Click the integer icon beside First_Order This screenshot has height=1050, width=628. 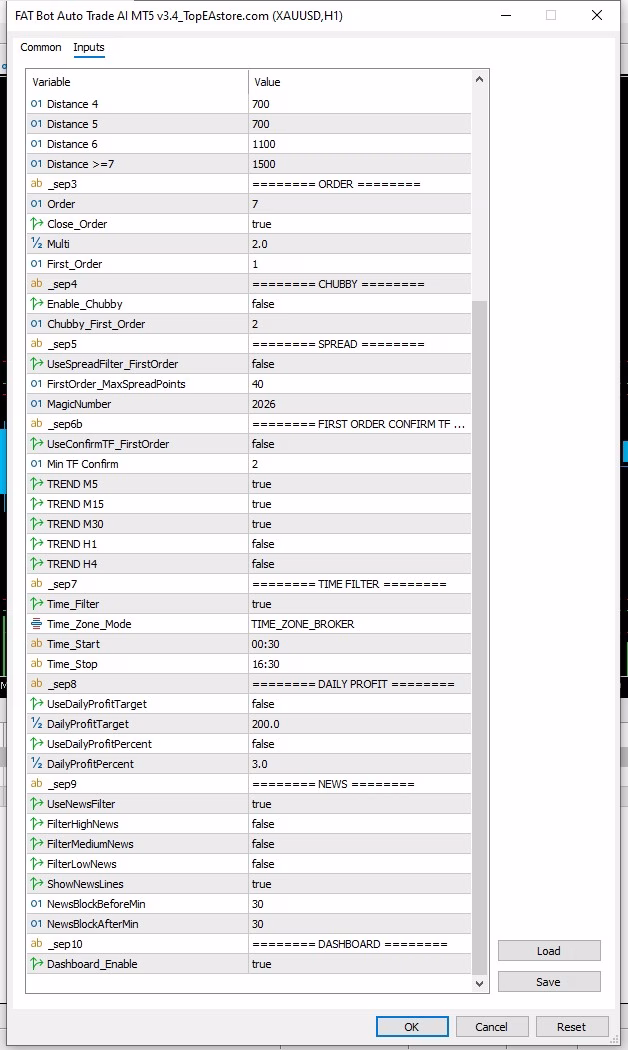pyautogui.click(x=36, y=264)
